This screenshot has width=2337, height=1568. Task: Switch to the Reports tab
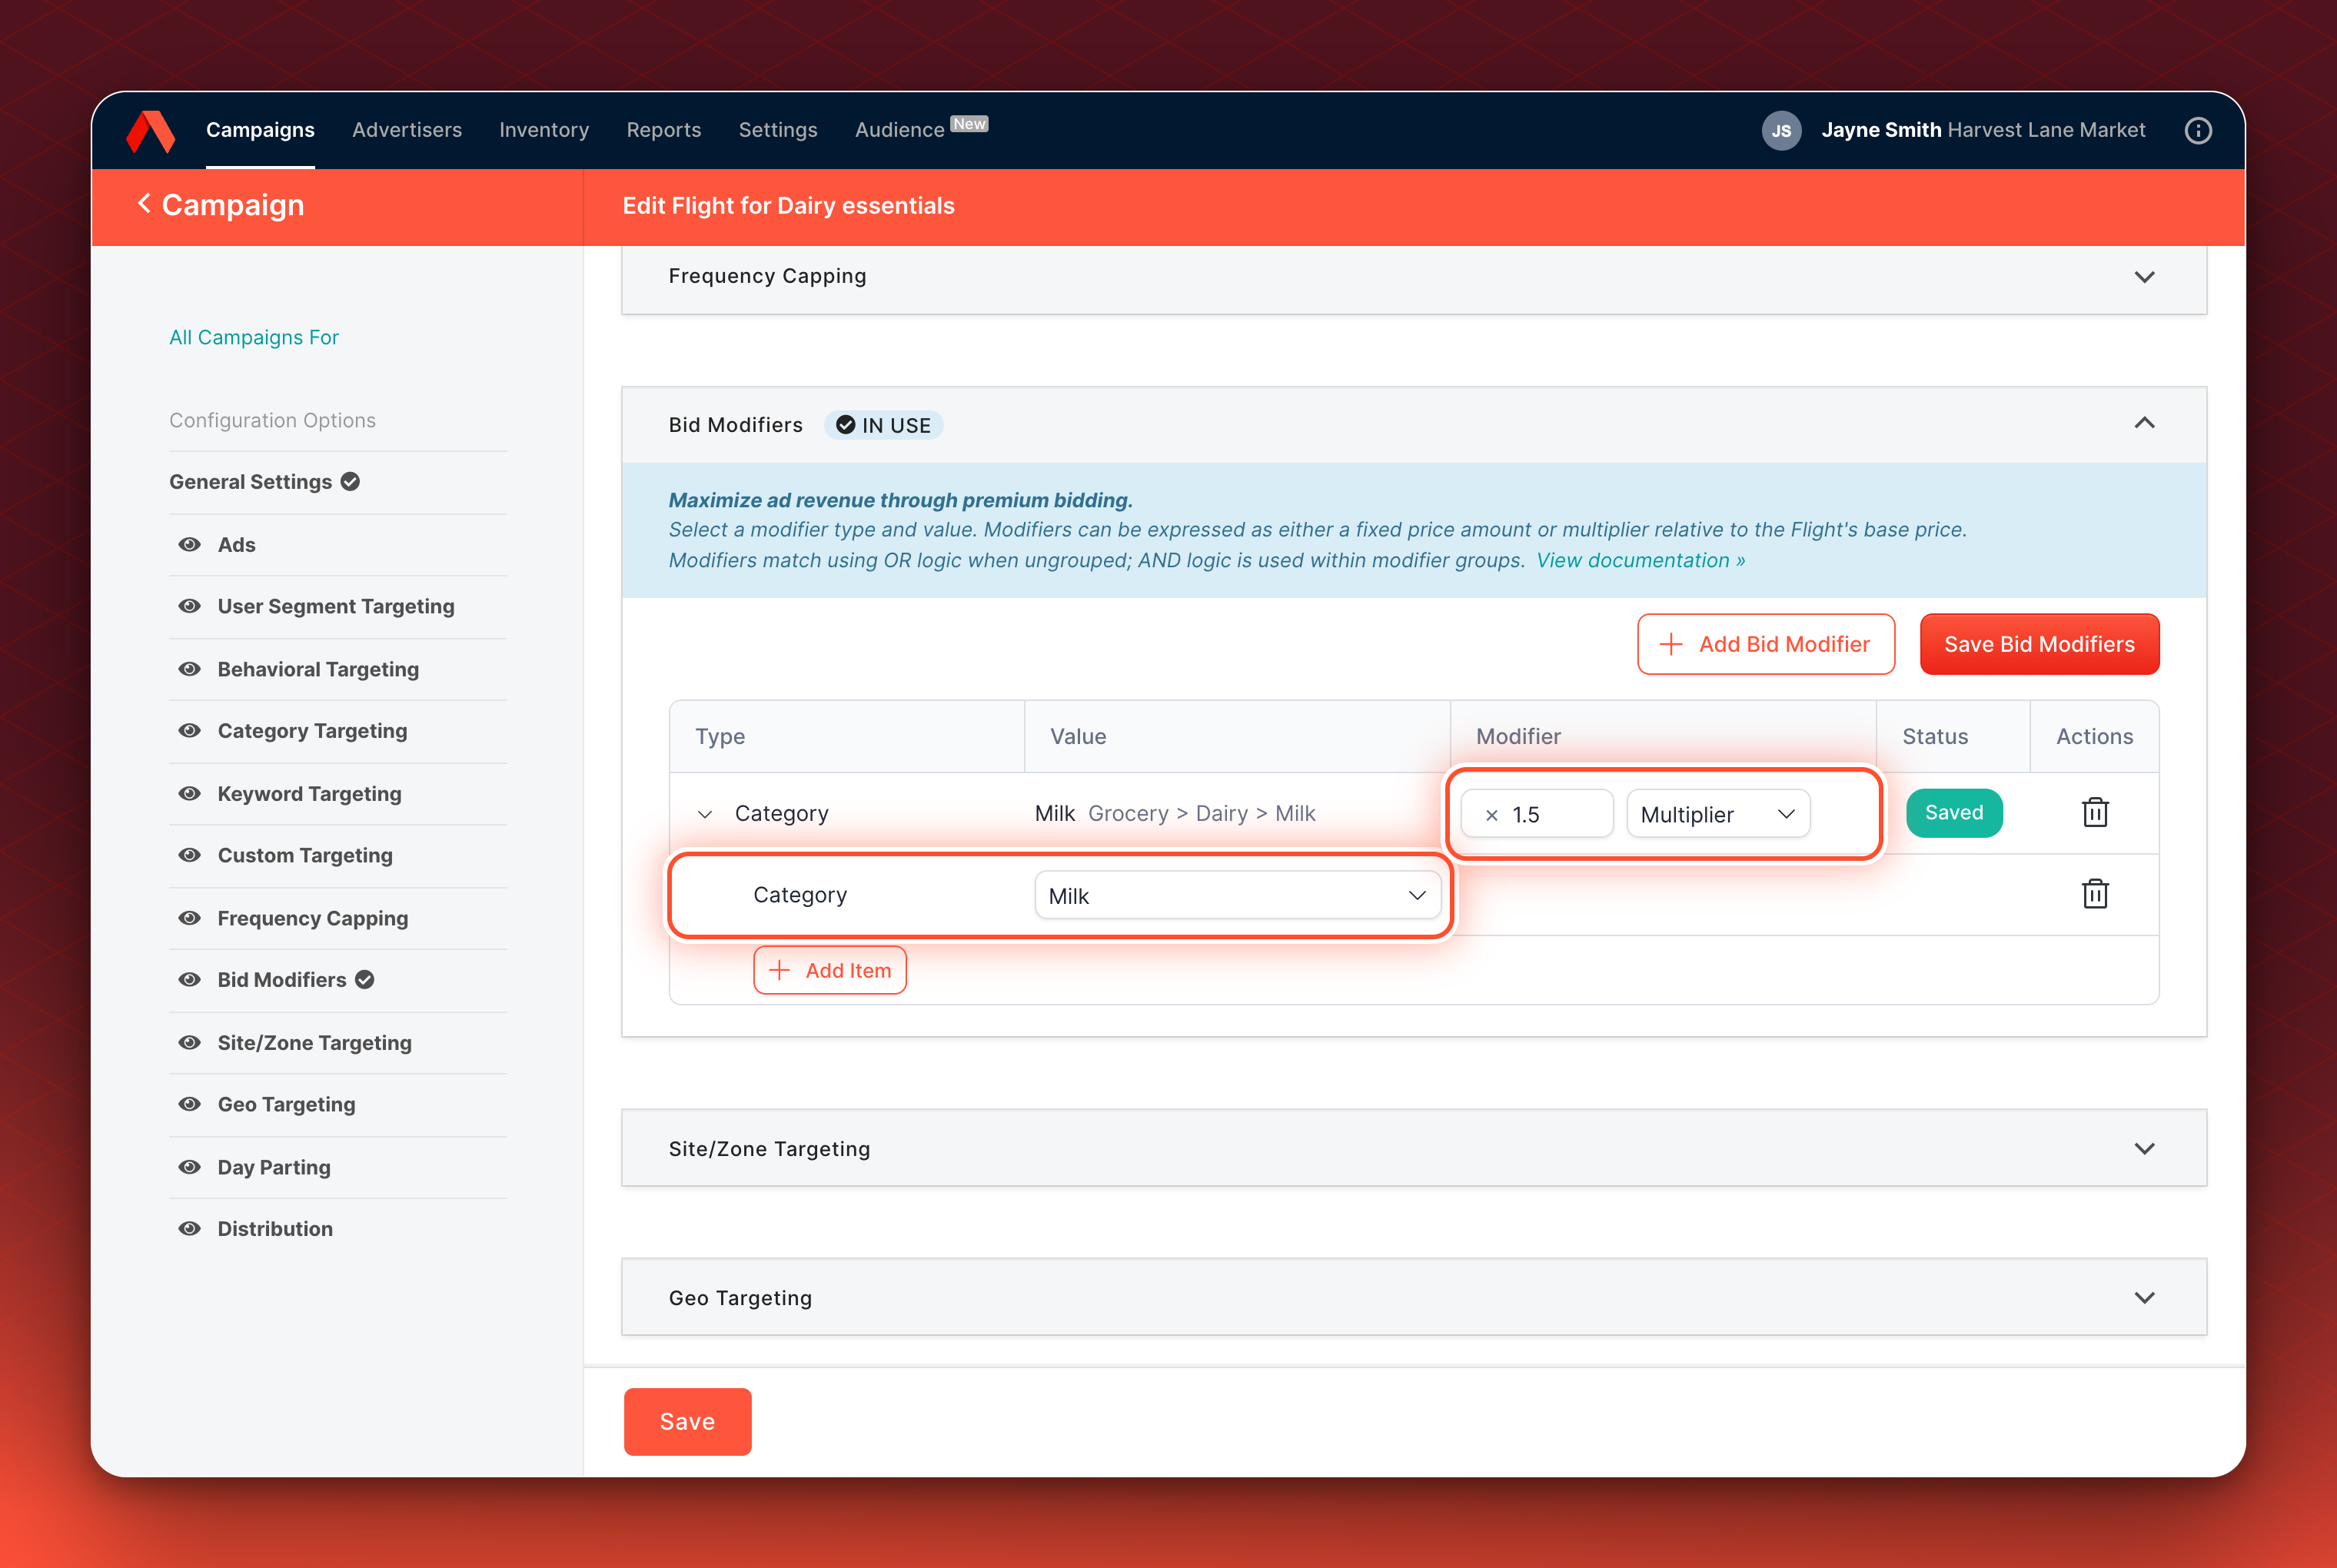(664, 130)
